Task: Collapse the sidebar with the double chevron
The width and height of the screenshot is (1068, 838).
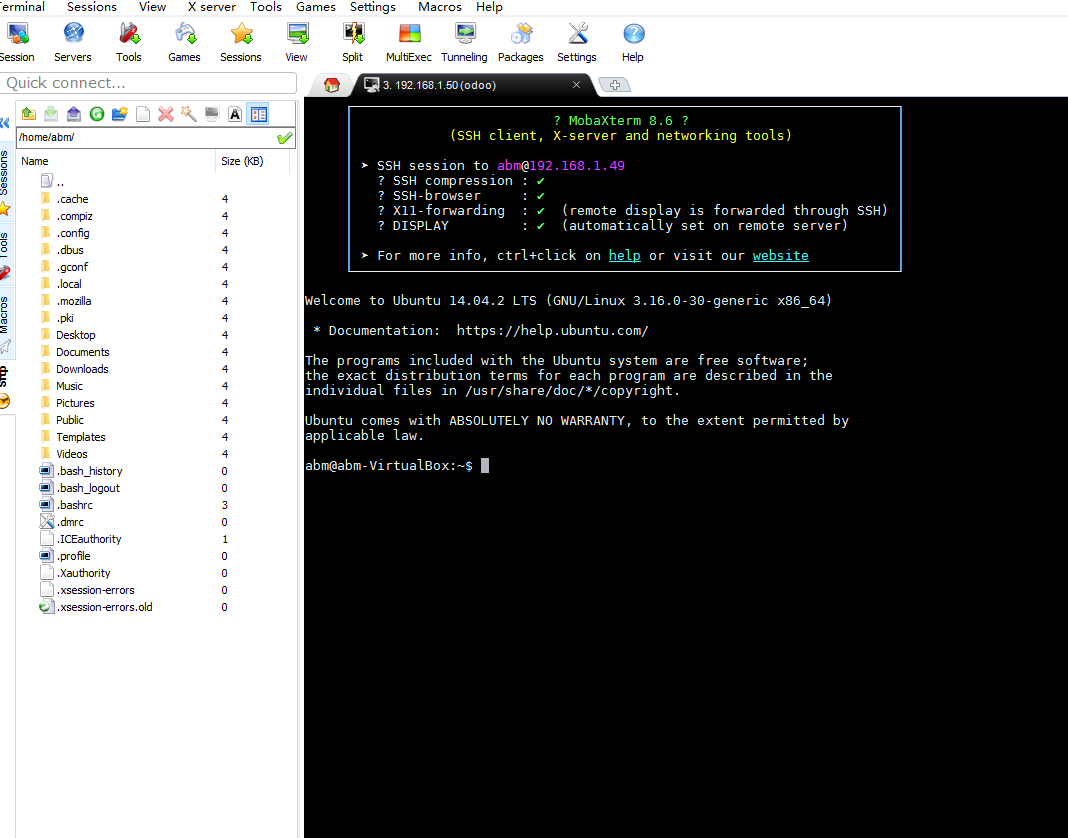Action: coord(5,123)
